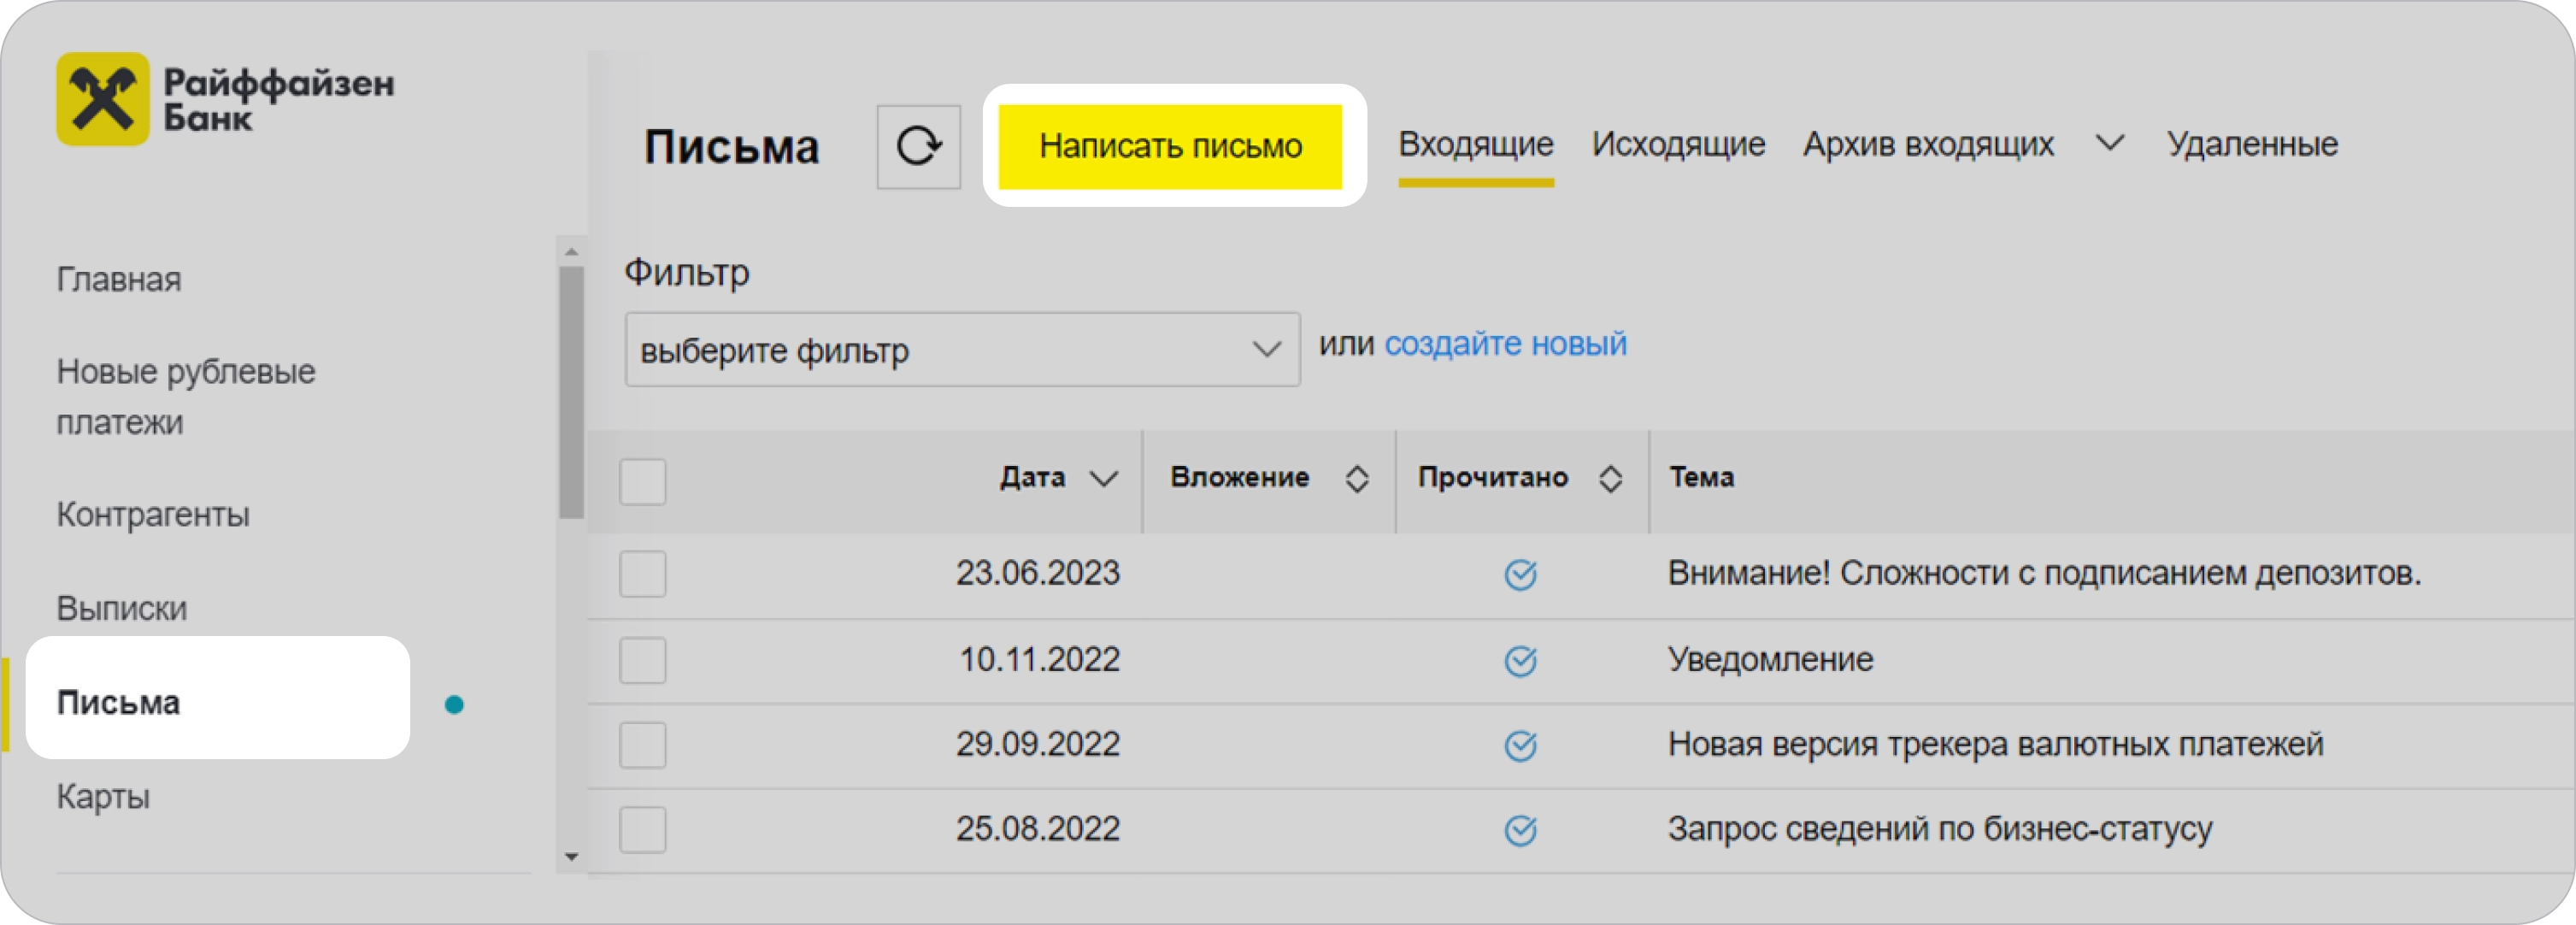Open Выписки in sidebar
2576x925 pixels.
coord(121,608)
